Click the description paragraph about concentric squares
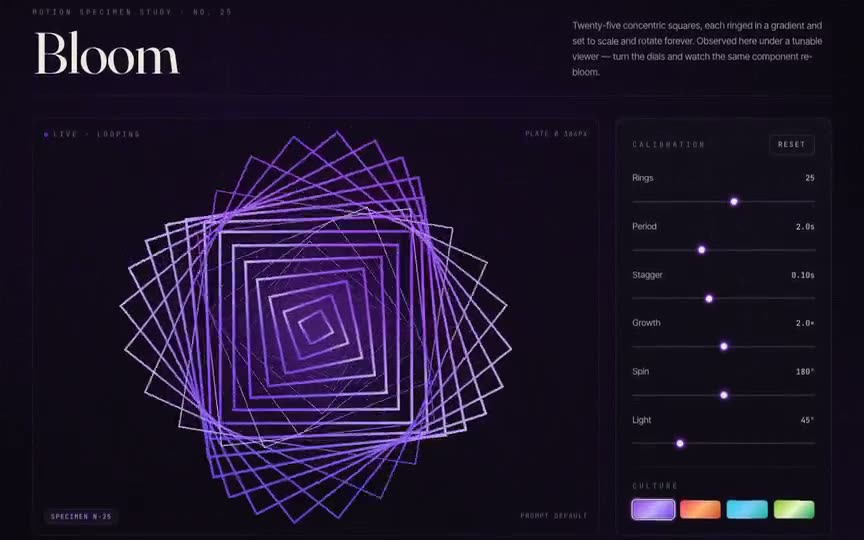Screen dimensions: 864x540 click(697, 48)
